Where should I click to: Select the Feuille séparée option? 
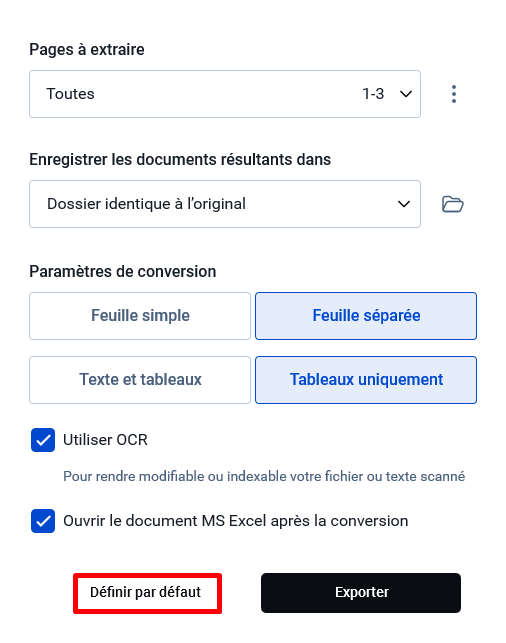tap(366, 316)
